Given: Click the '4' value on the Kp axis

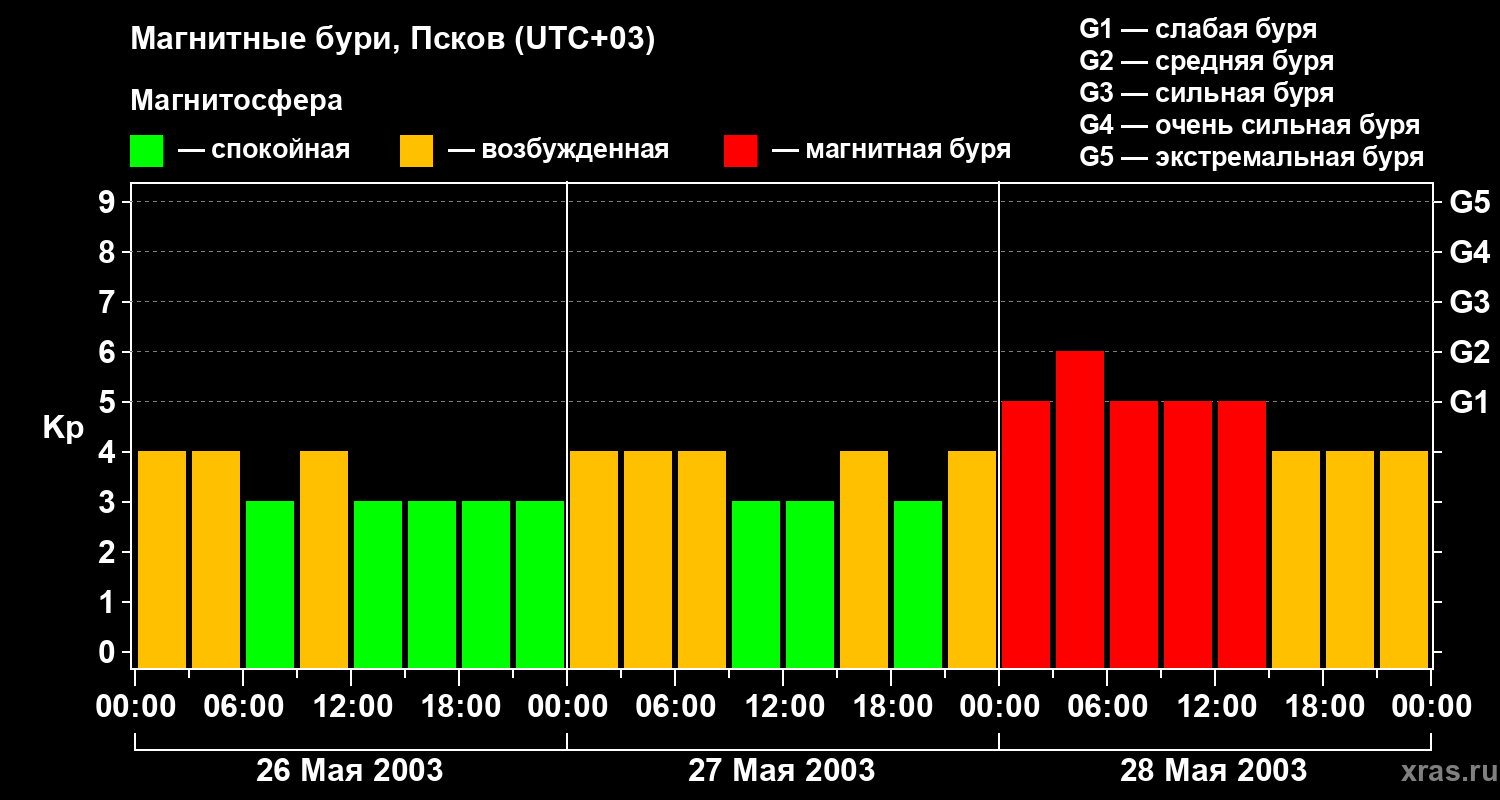Looking at the screenshot, I should (x=109, y=452).
